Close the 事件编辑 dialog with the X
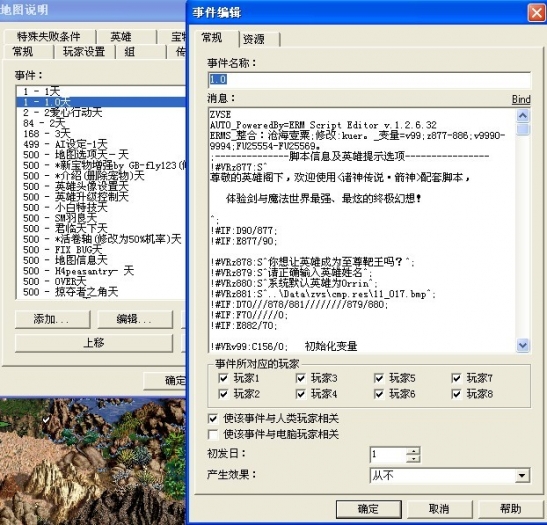This screenshot has width=547, height=525. 537,13
